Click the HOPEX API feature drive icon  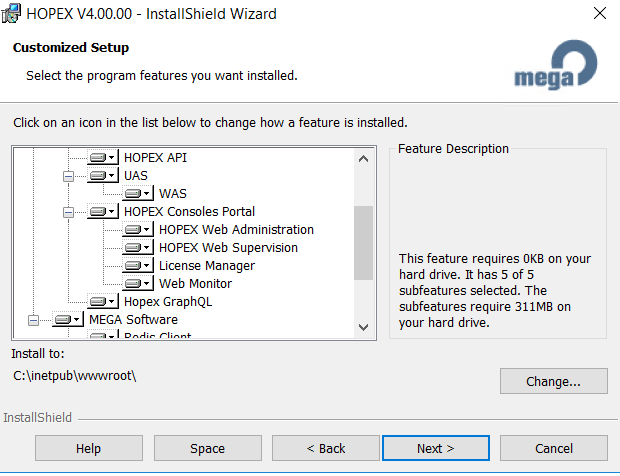tap(102, 158)
